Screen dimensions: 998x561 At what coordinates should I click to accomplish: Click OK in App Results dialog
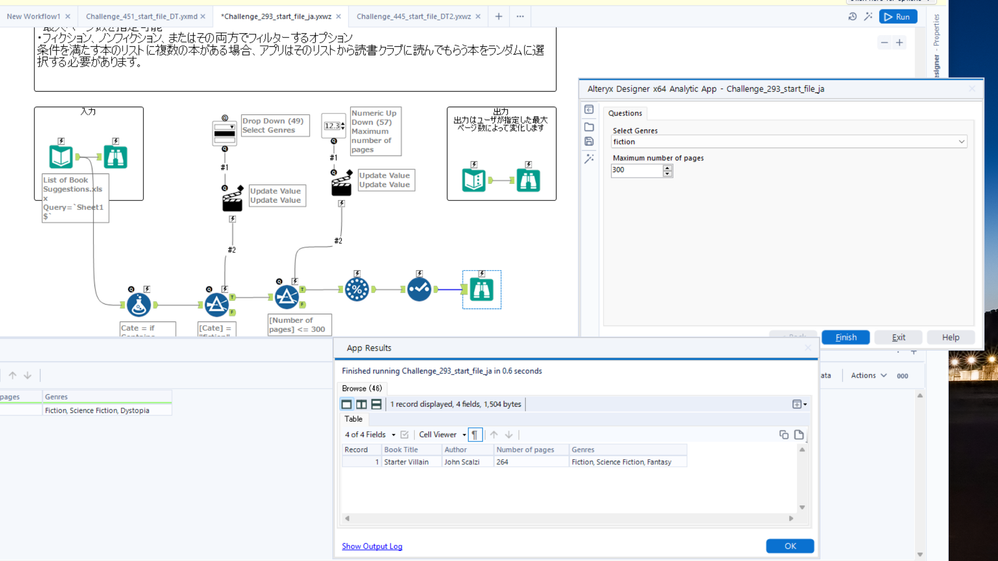pos(790,546)
